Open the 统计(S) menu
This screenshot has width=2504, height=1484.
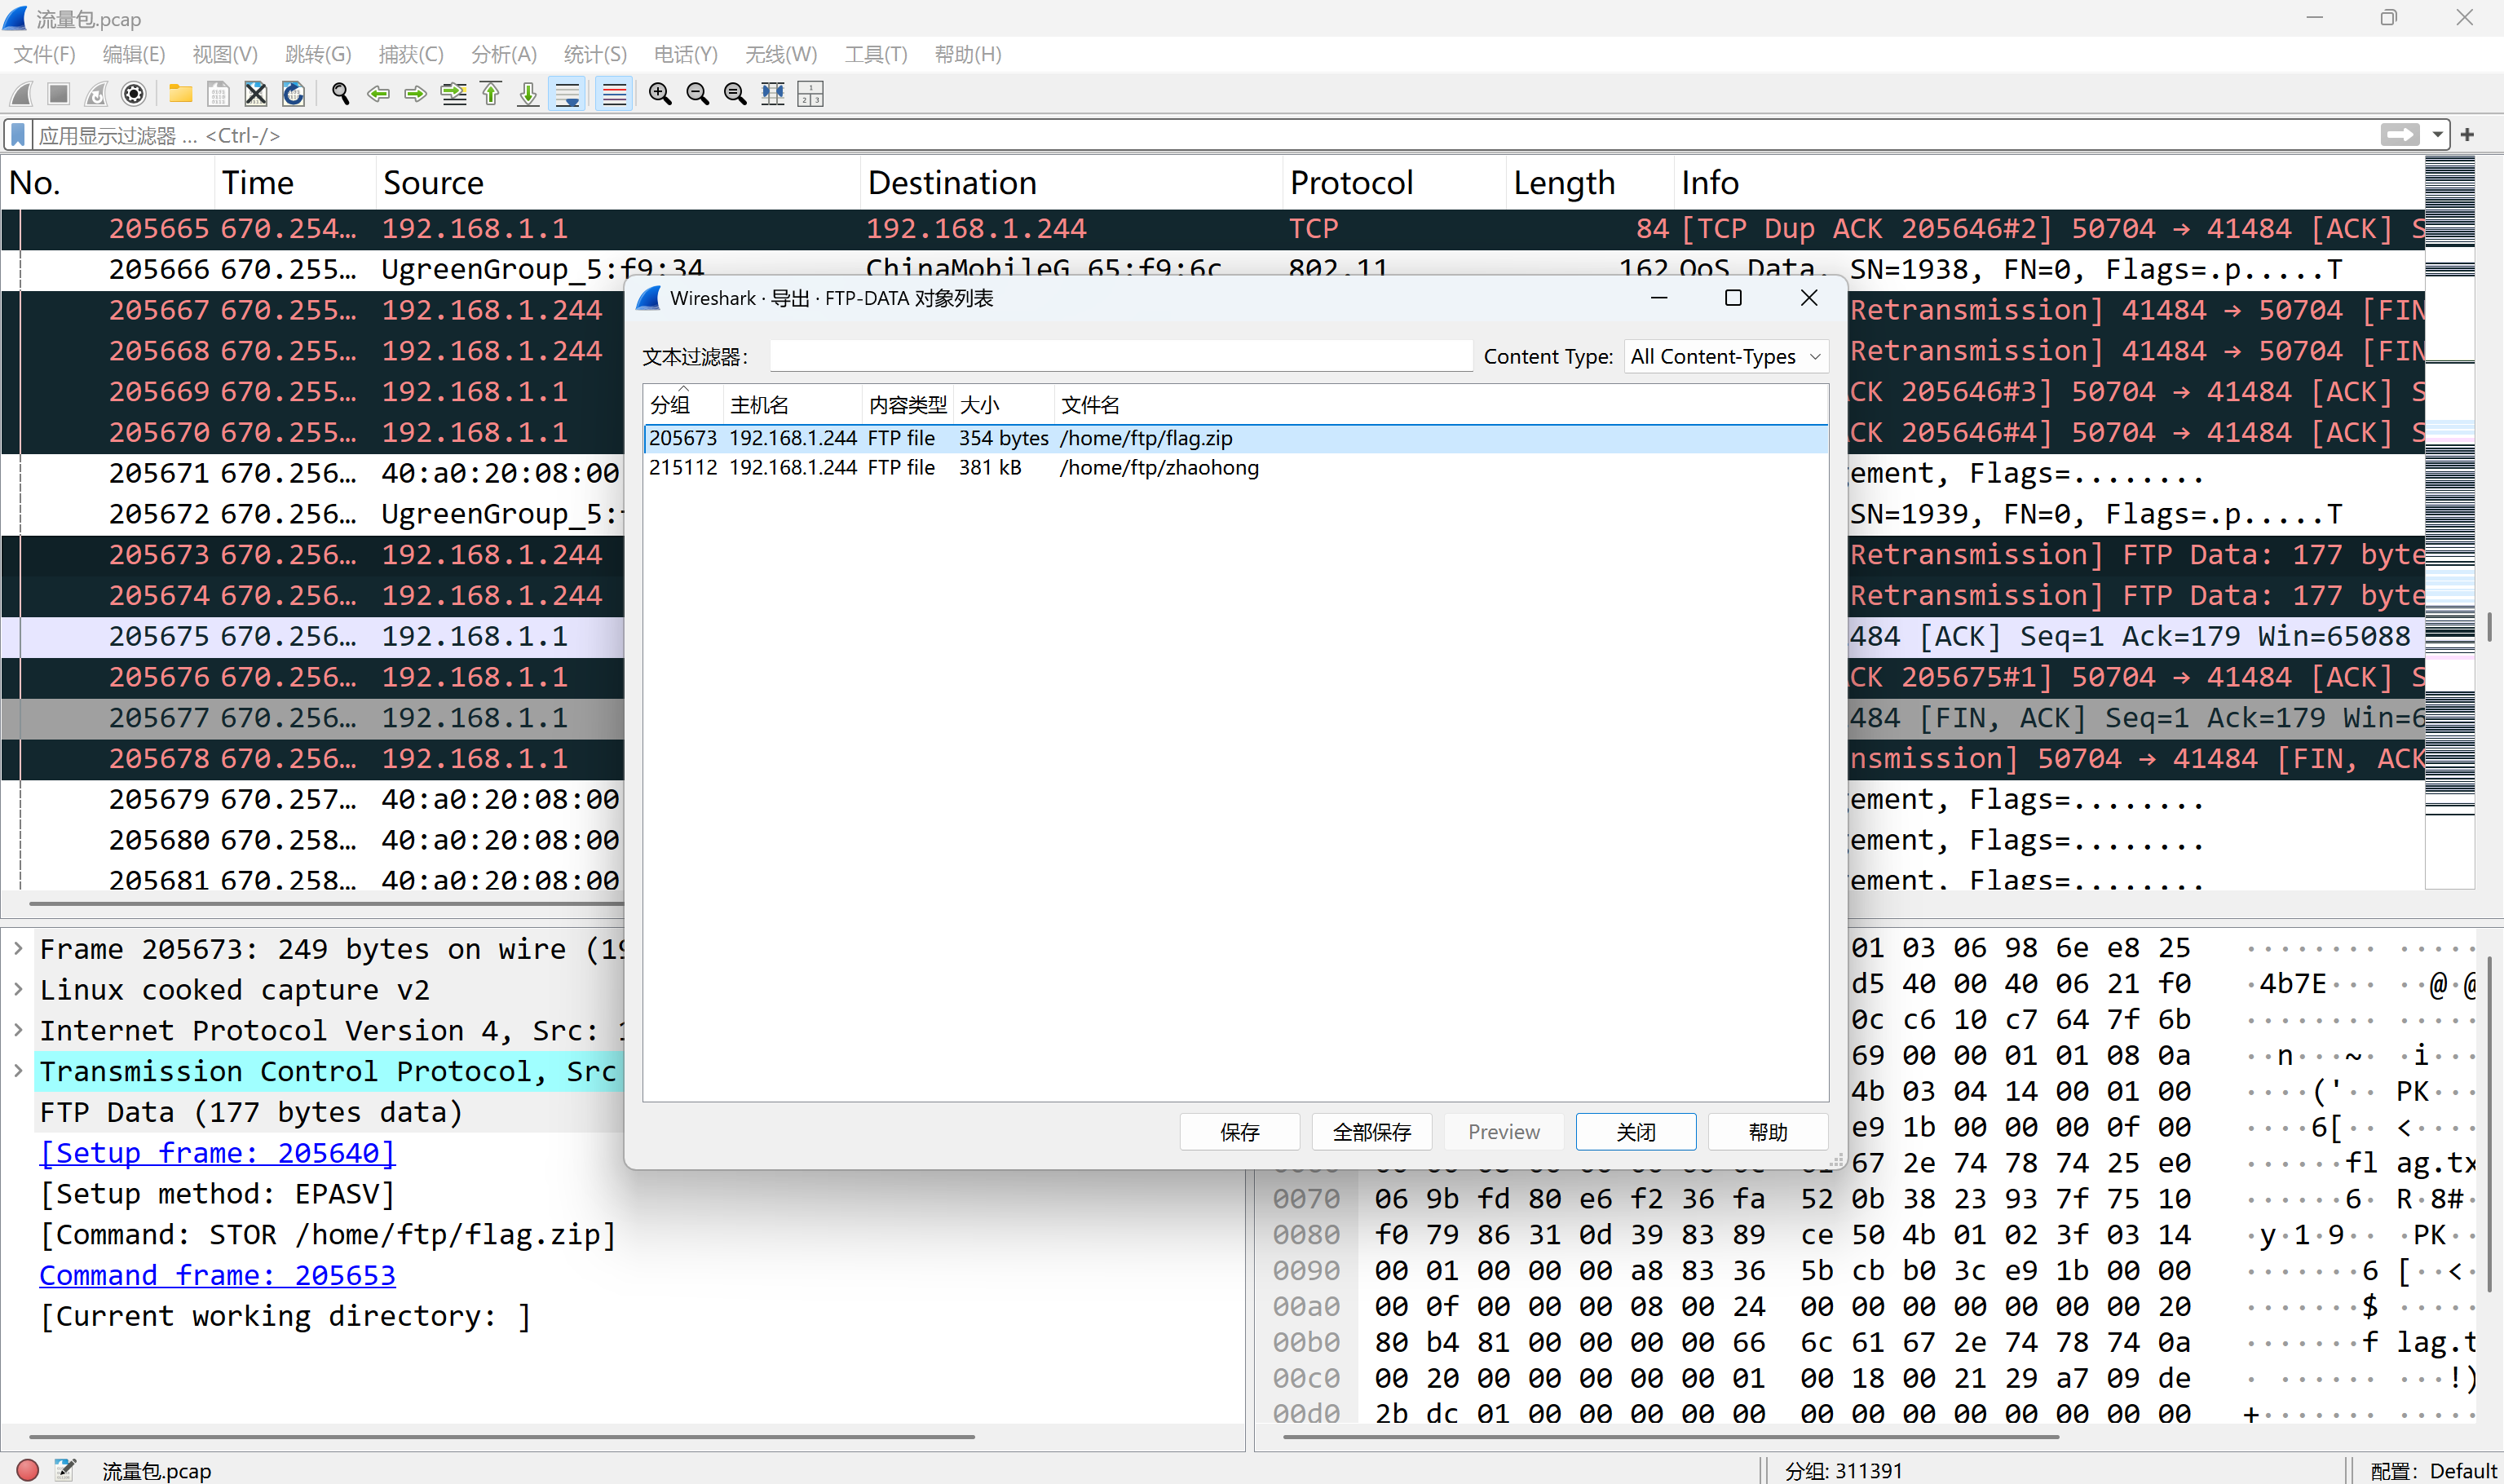pyautogui.click(x=594, y=54)
